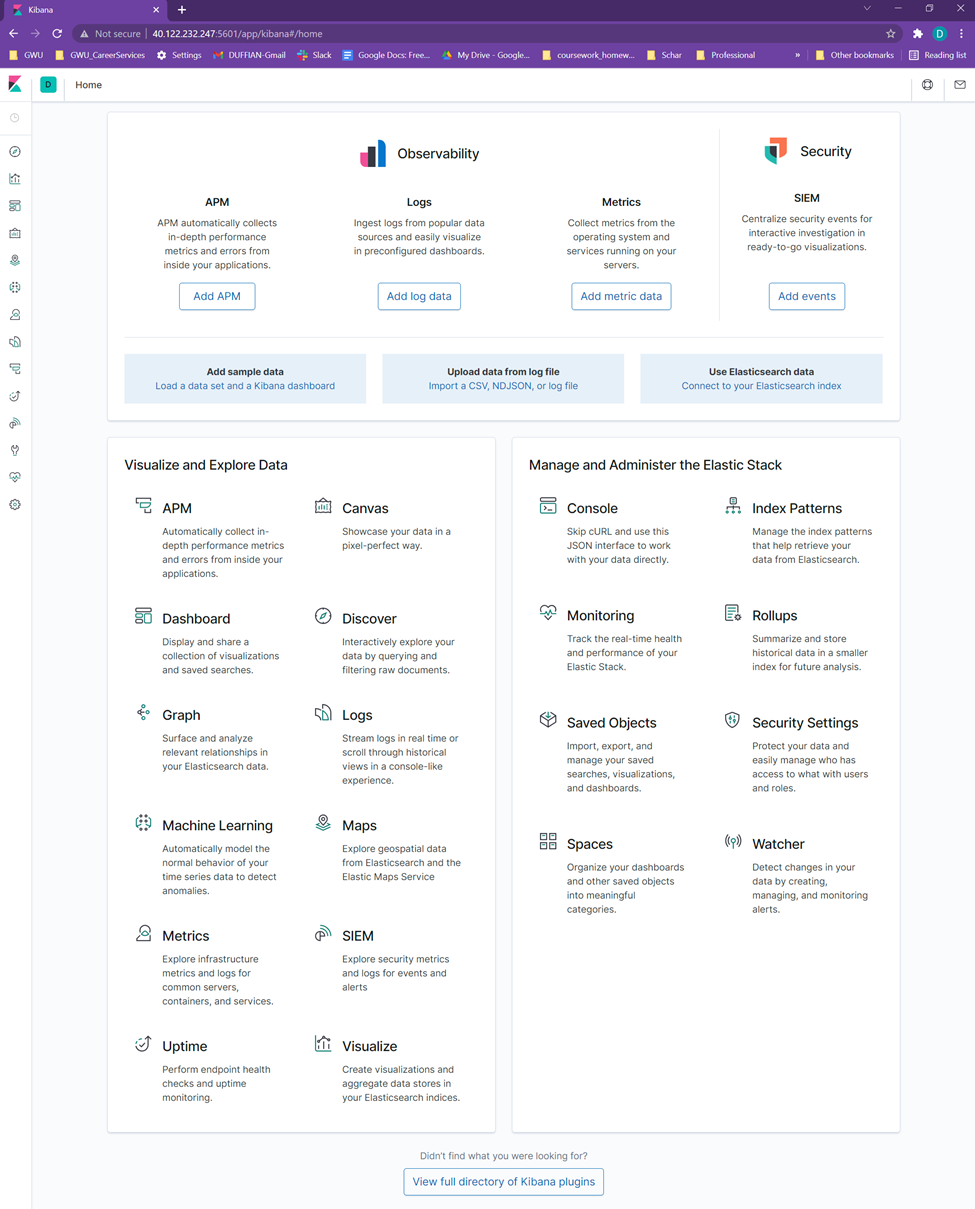This screenshot has width=975, height=1209.
Task: Open the newsfeed envelope icon in header
Action: click(x=960, y=85)
